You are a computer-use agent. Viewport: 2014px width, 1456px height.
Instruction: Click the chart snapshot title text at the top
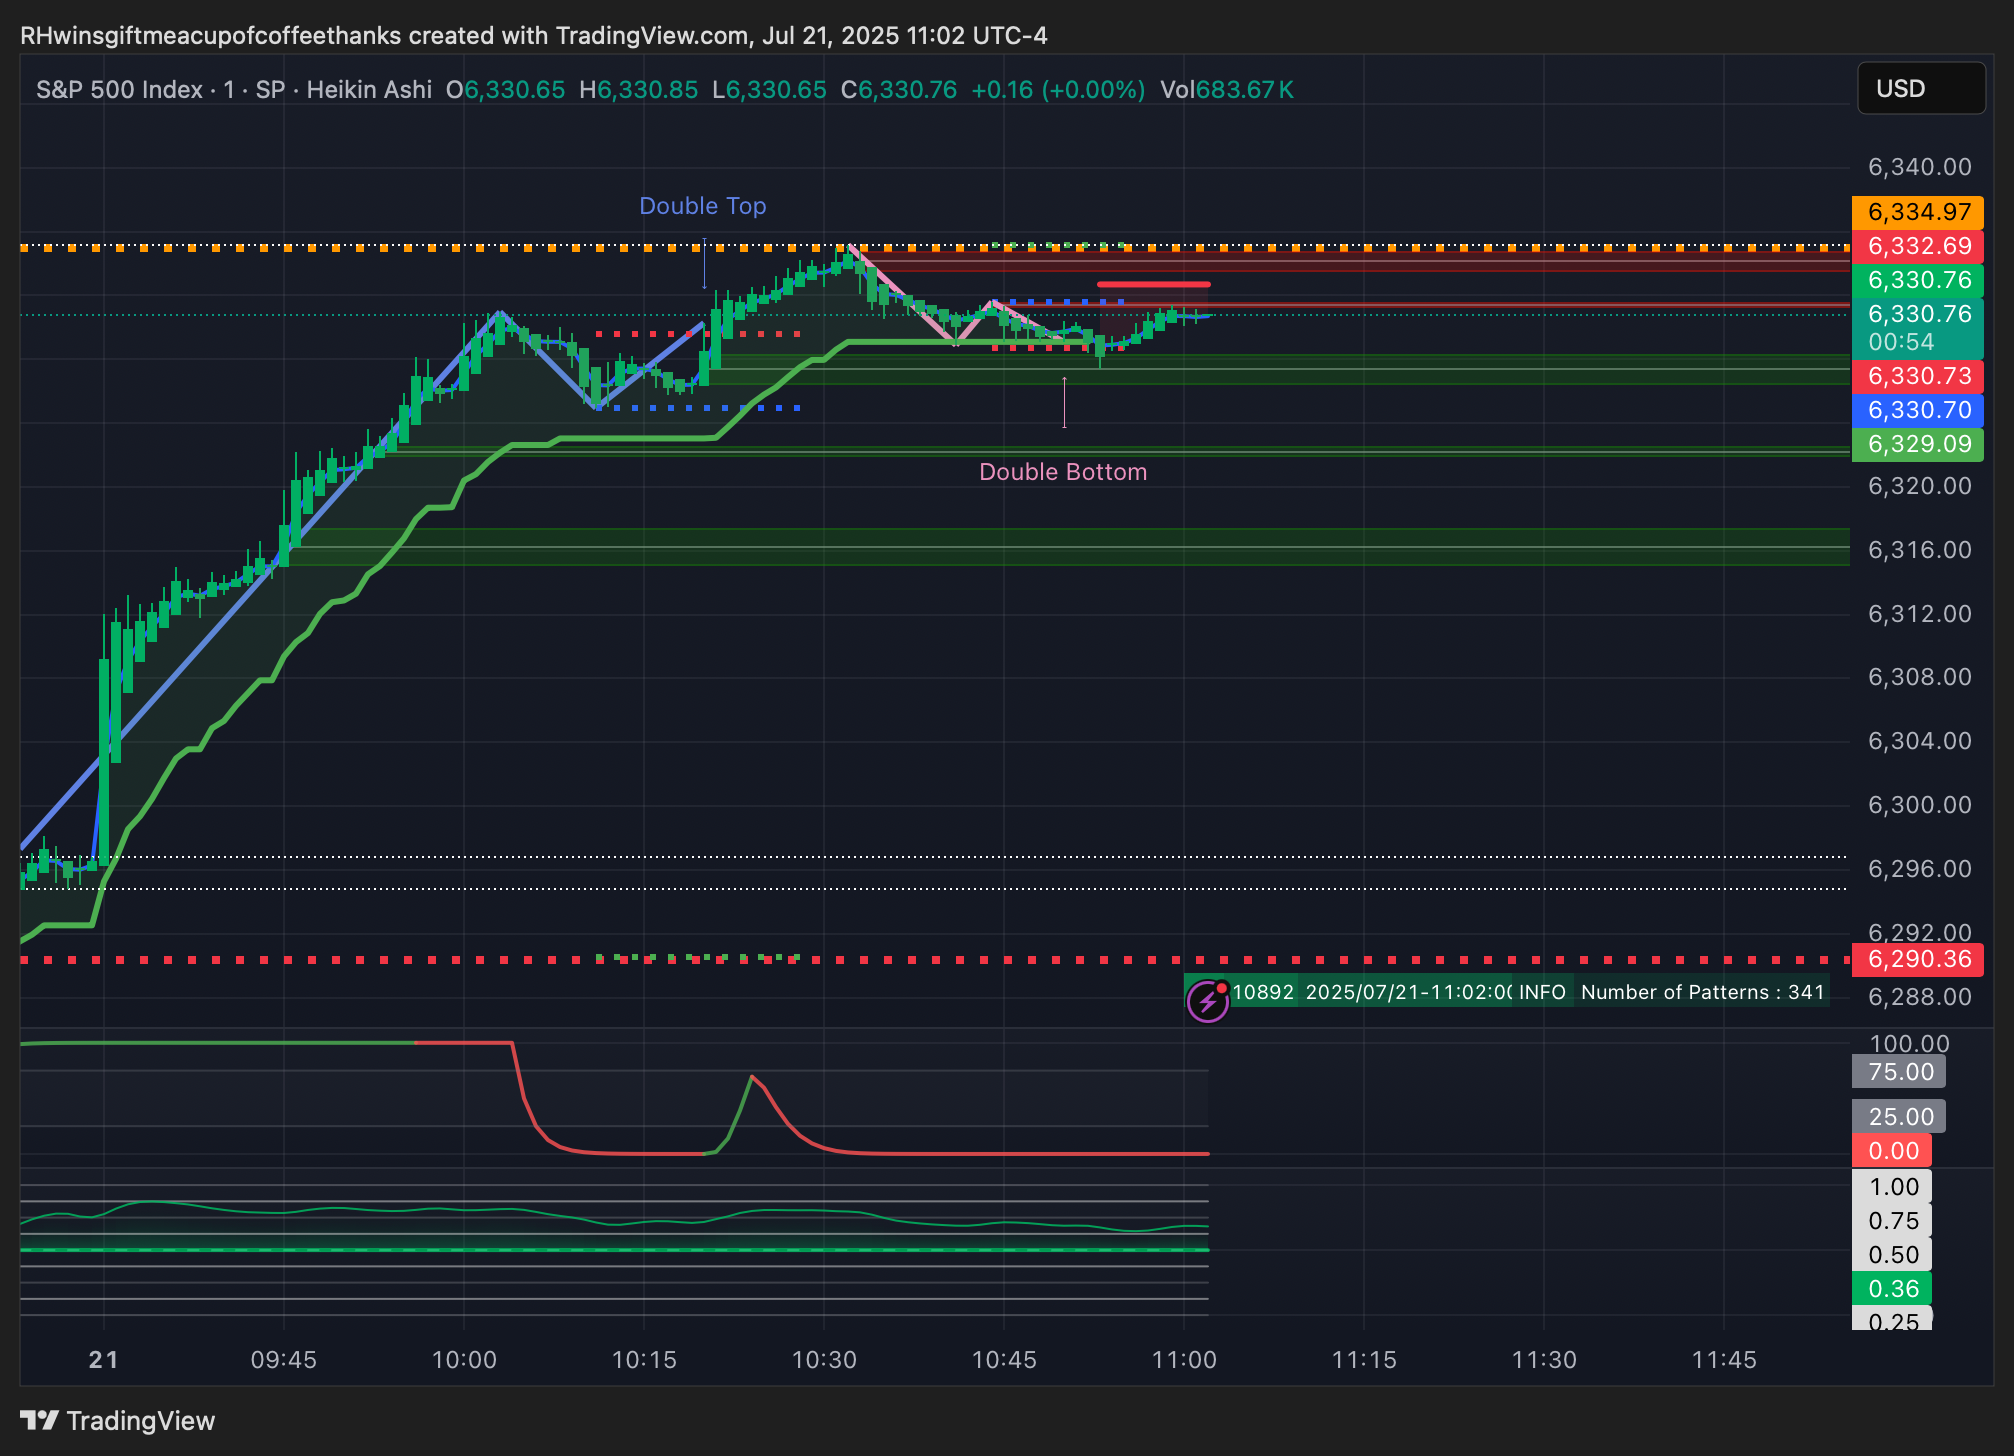[533, 36]
